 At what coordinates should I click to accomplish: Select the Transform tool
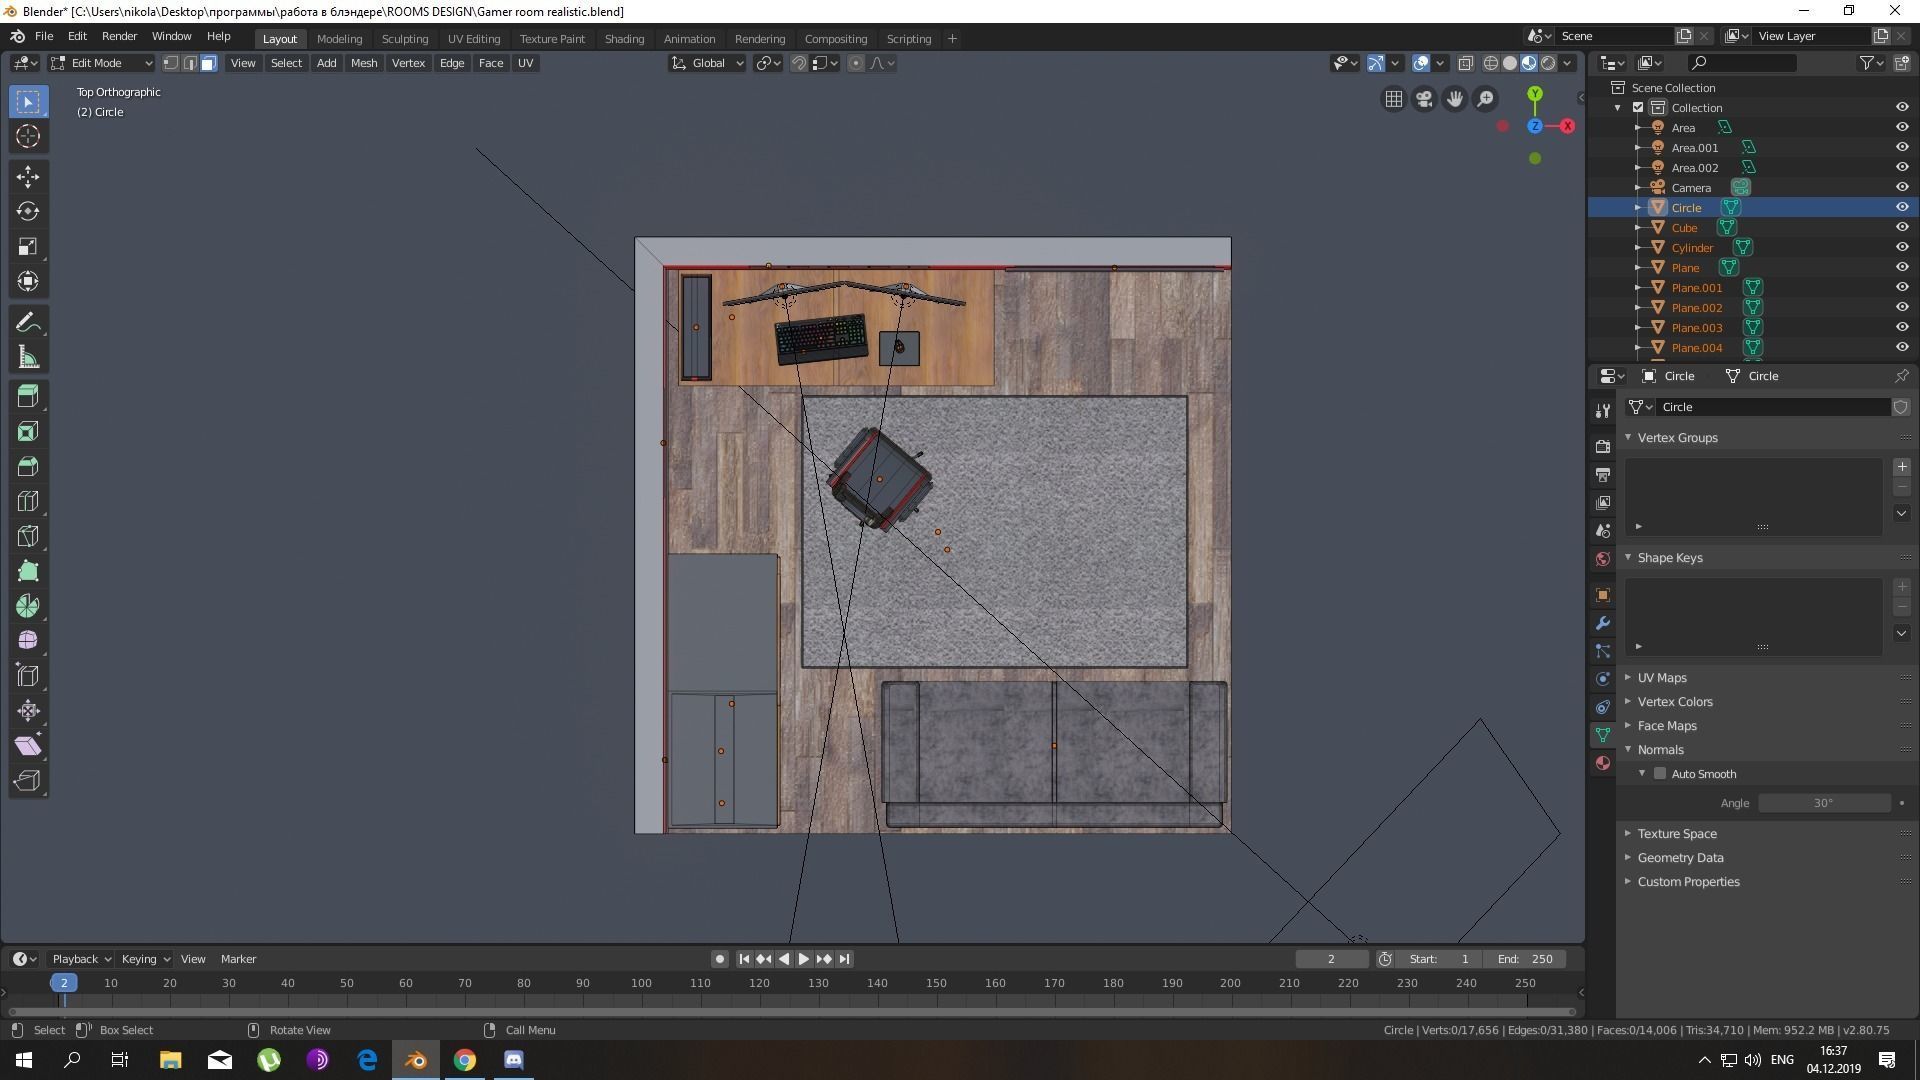28,282
